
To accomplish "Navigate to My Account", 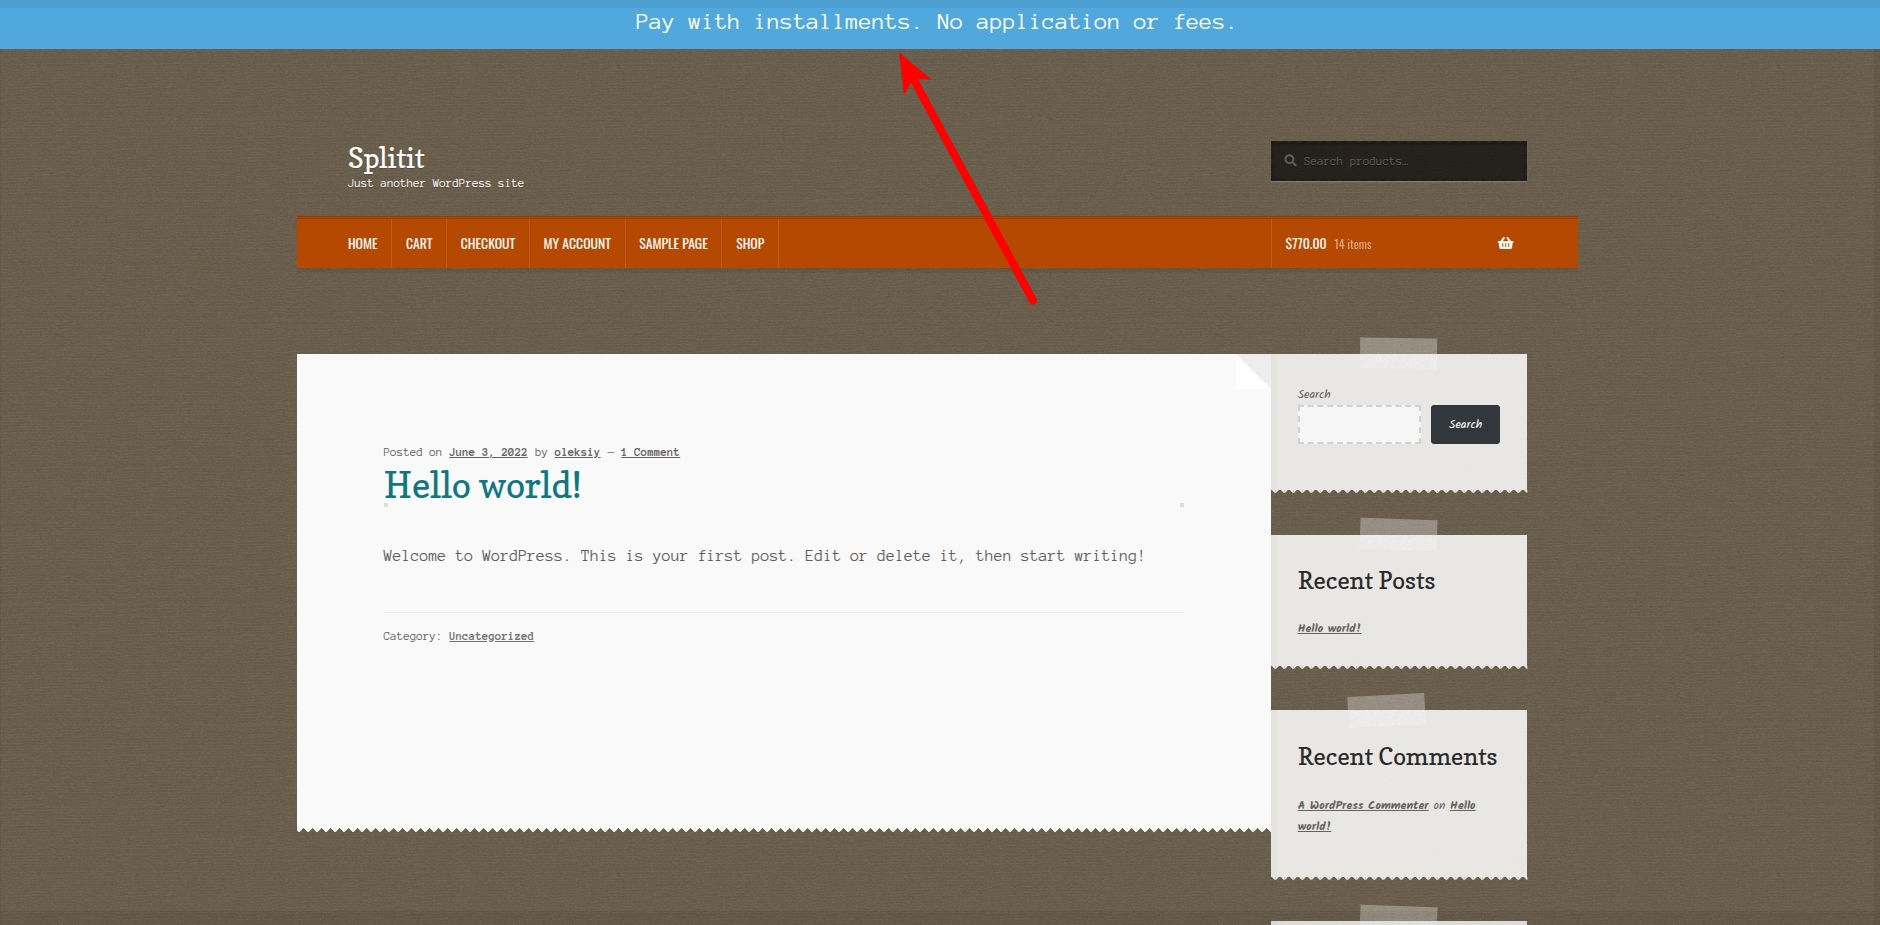I will (x=577, y=244).
